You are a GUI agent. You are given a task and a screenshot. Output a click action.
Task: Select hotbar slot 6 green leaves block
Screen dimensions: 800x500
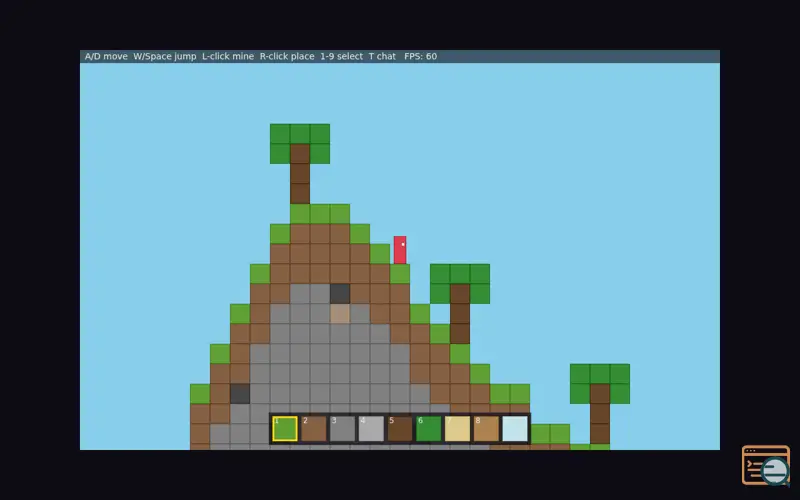[x=429, y=429]
